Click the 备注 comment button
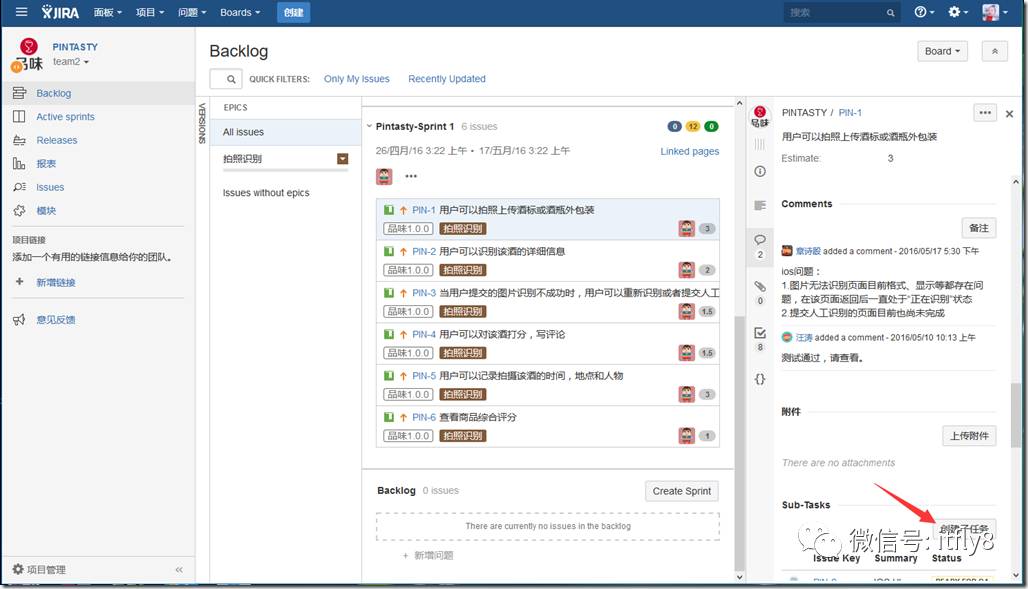Viewport: 1028px width, 589px height. (979, 228)
